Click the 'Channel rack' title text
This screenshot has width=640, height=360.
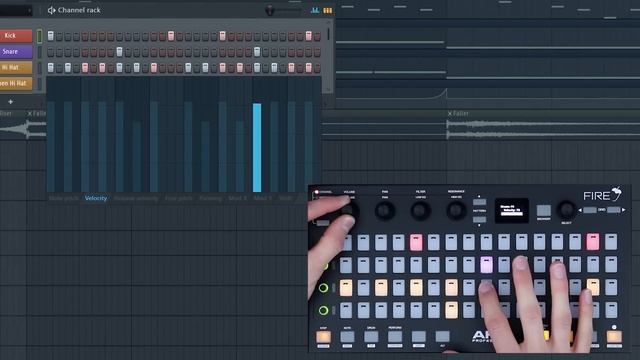(x=79, y=10)
